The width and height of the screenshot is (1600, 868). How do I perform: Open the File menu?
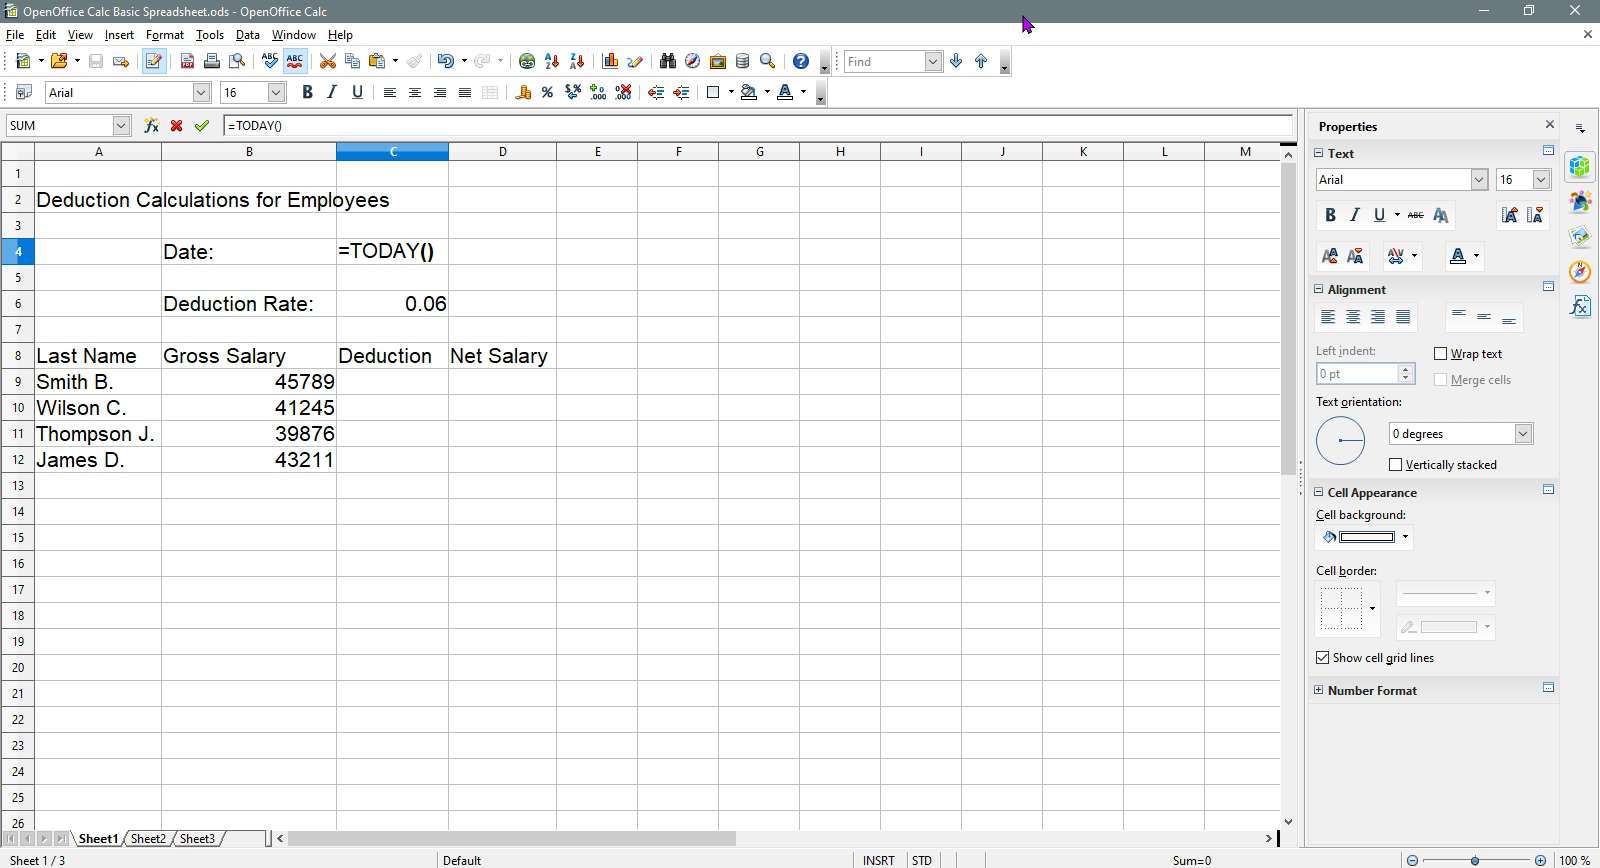[x=15, y=34]
